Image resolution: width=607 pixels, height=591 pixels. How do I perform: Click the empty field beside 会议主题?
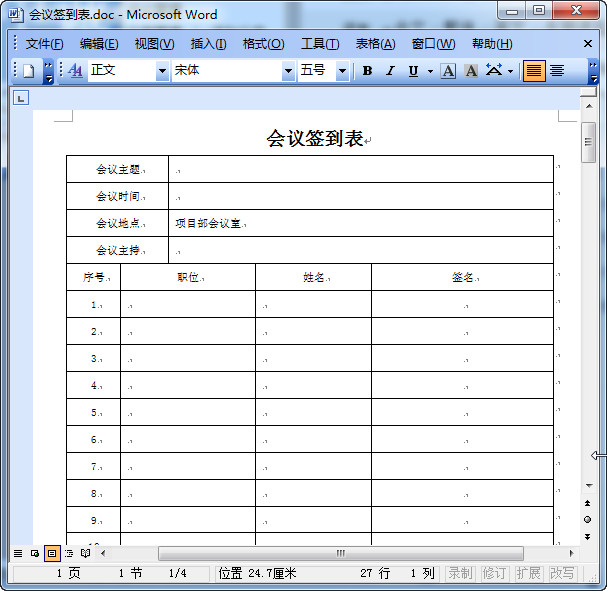tap(361, 169)
